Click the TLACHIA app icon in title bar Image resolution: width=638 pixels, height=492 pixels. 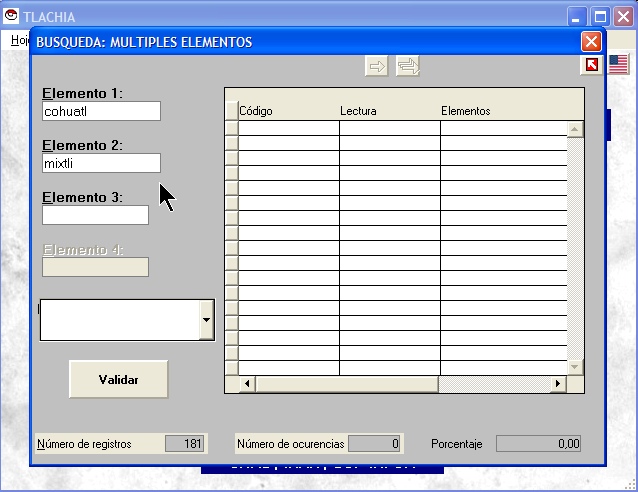11,16
